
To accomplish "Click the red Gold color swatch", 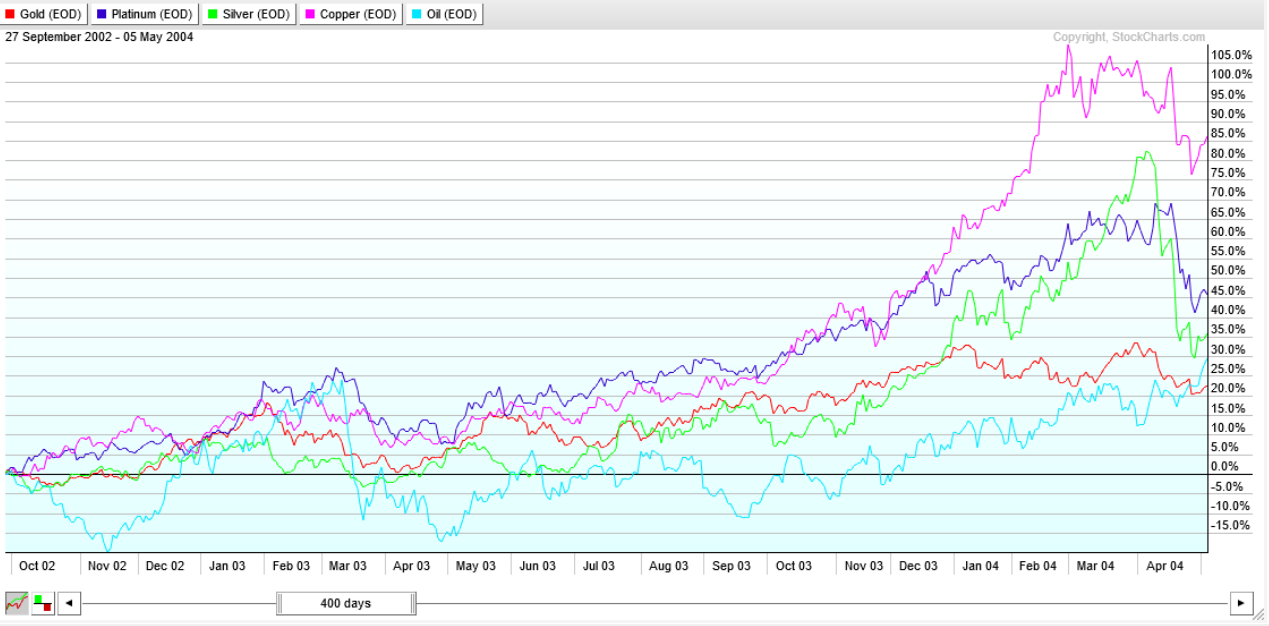I will [x=10, y=14].
